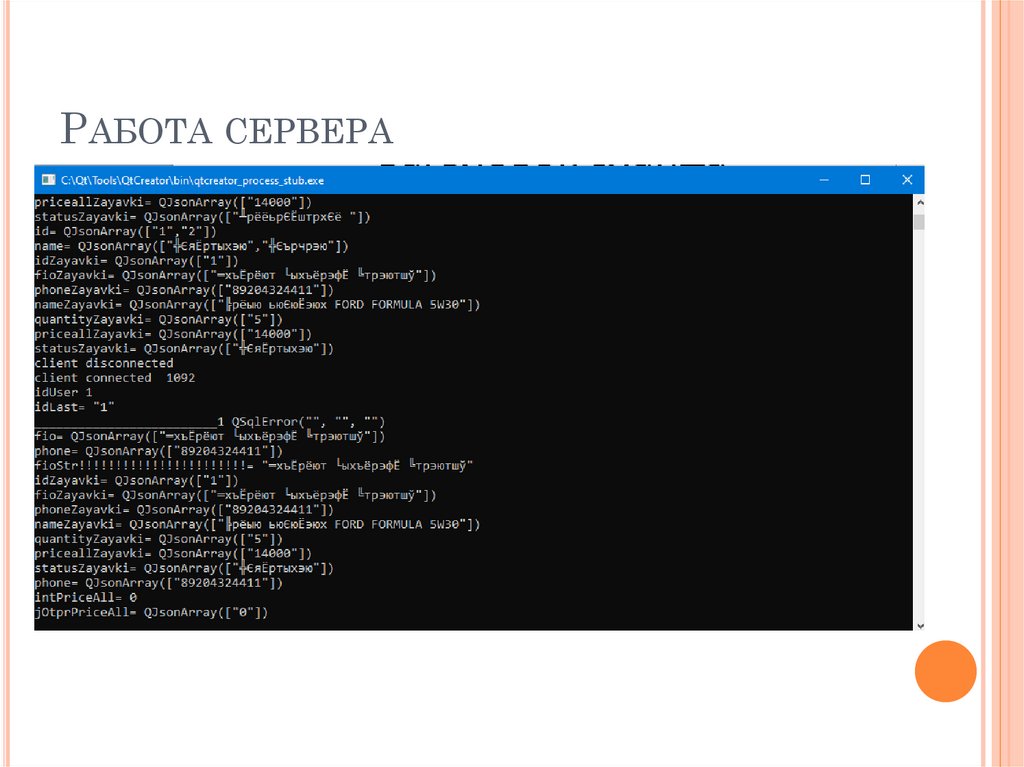
Task: Click the 'Работа сервера' slide heading
Action: click(227, 131)
